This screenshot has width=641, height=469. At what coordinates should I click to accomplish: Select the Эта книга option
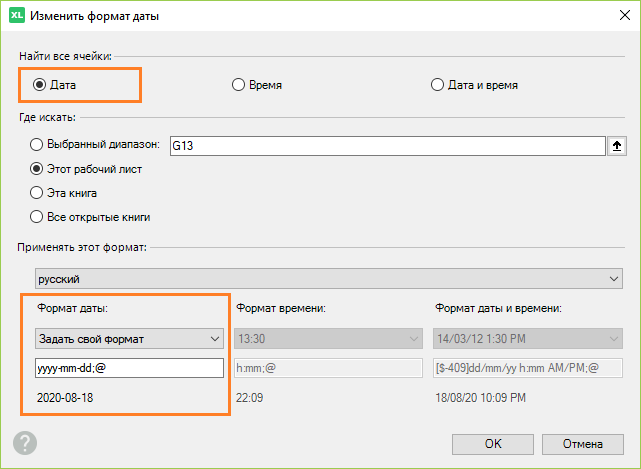[x=39, y=193]
